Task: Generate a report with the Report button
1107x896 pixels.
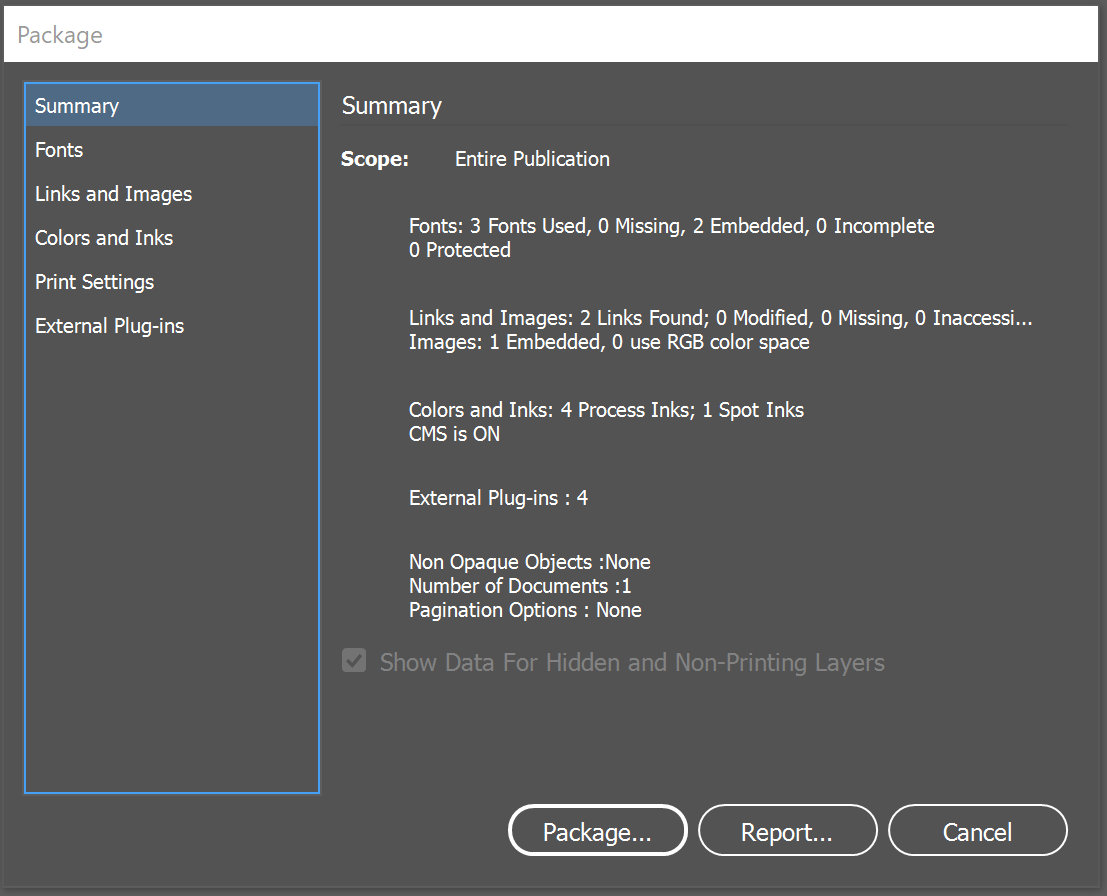Action: tap(787, 830)
